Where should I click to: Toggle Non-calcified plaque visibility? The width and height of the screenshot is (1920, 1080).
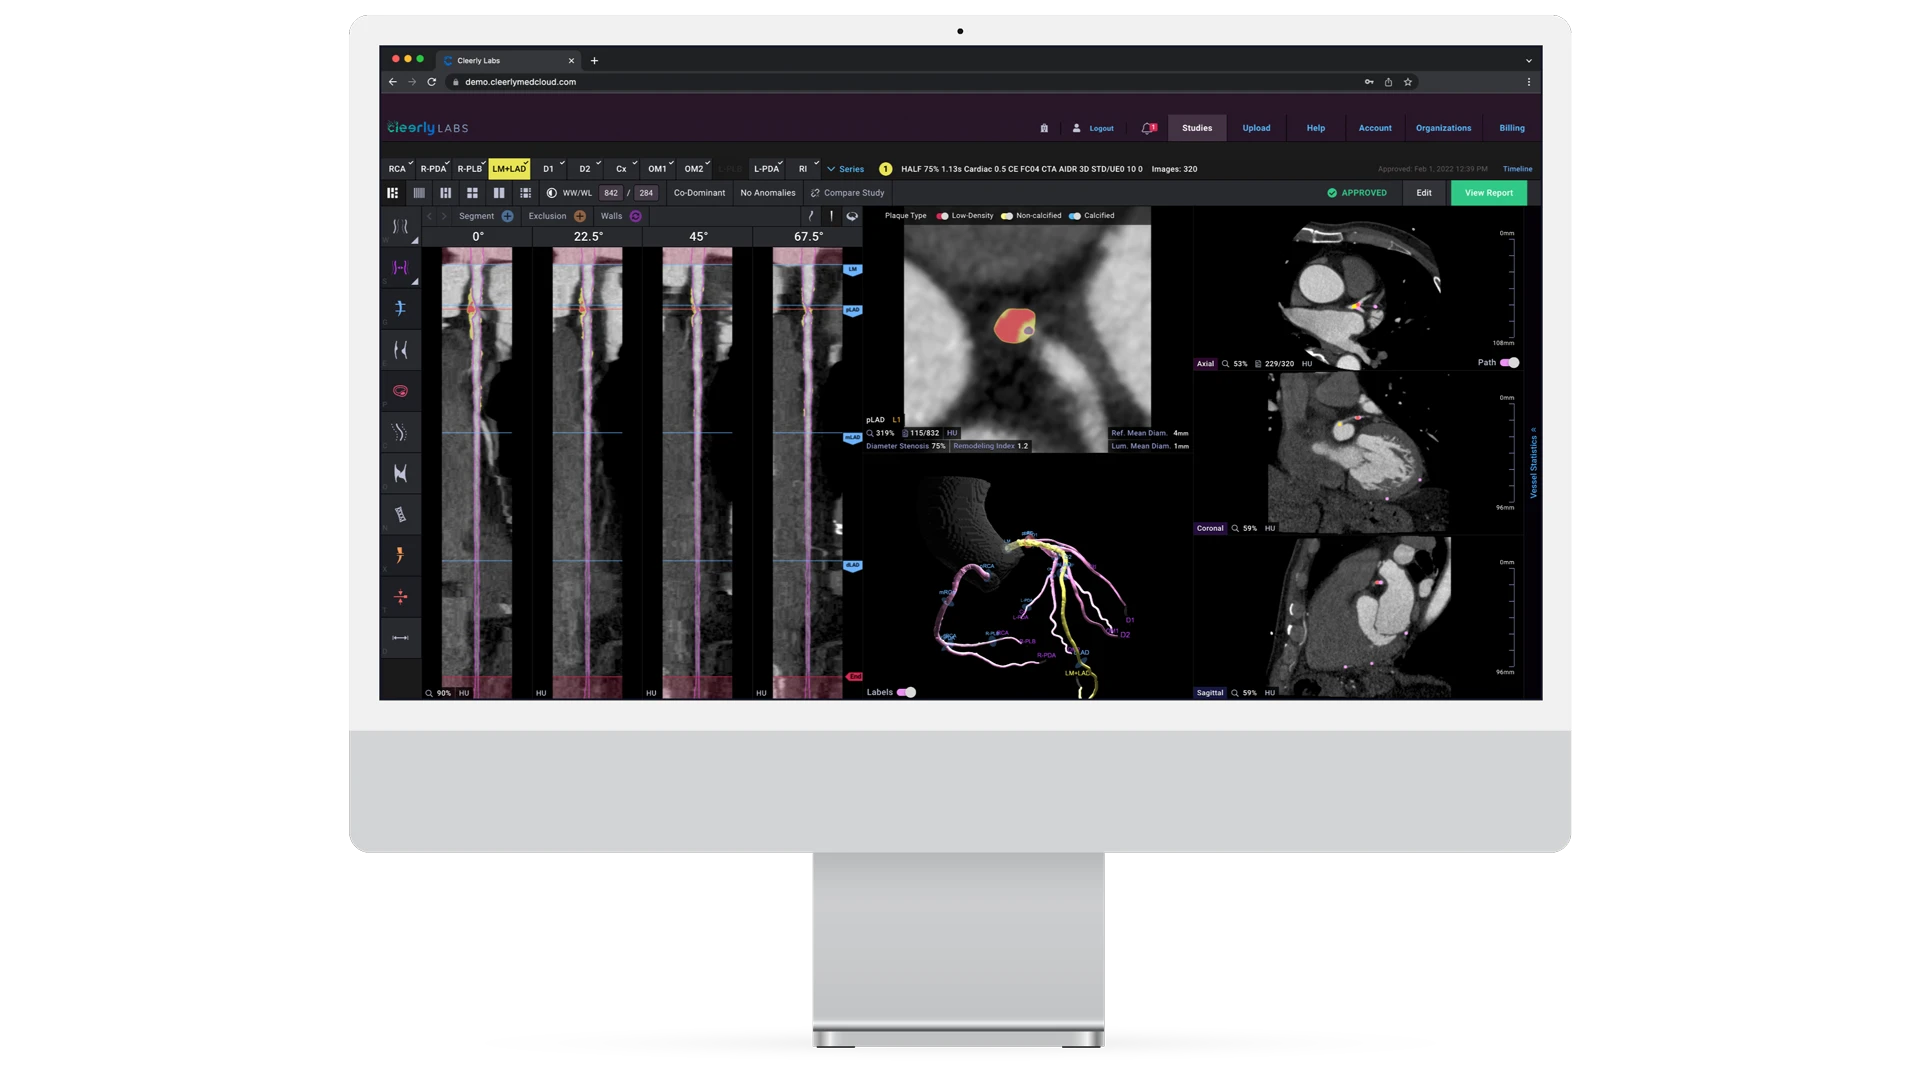coord(1007,216)
